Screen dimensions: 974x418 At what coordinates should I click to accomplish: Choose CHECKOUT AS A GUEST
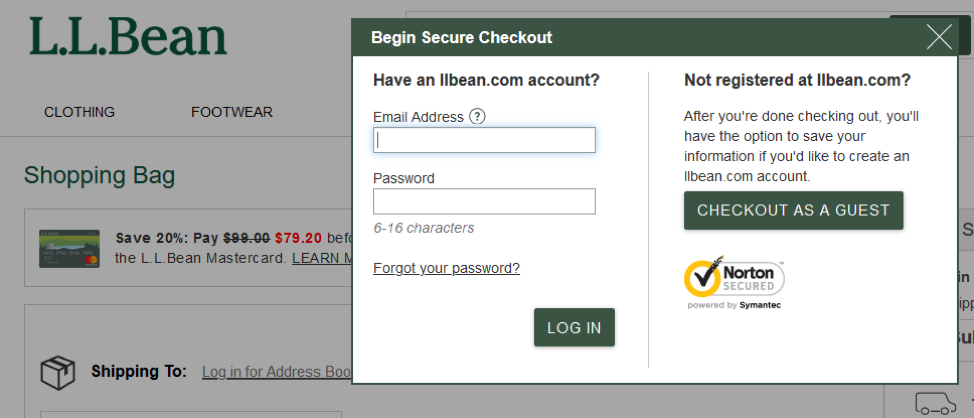click(x=793, y=210)
